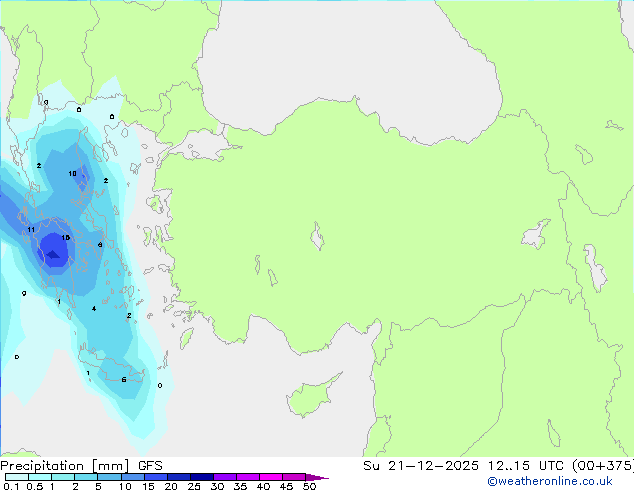This screenshot has width=634, height=490.
Task: Click the 20–25 mm legend color swatch
Action: pos(179,477)
